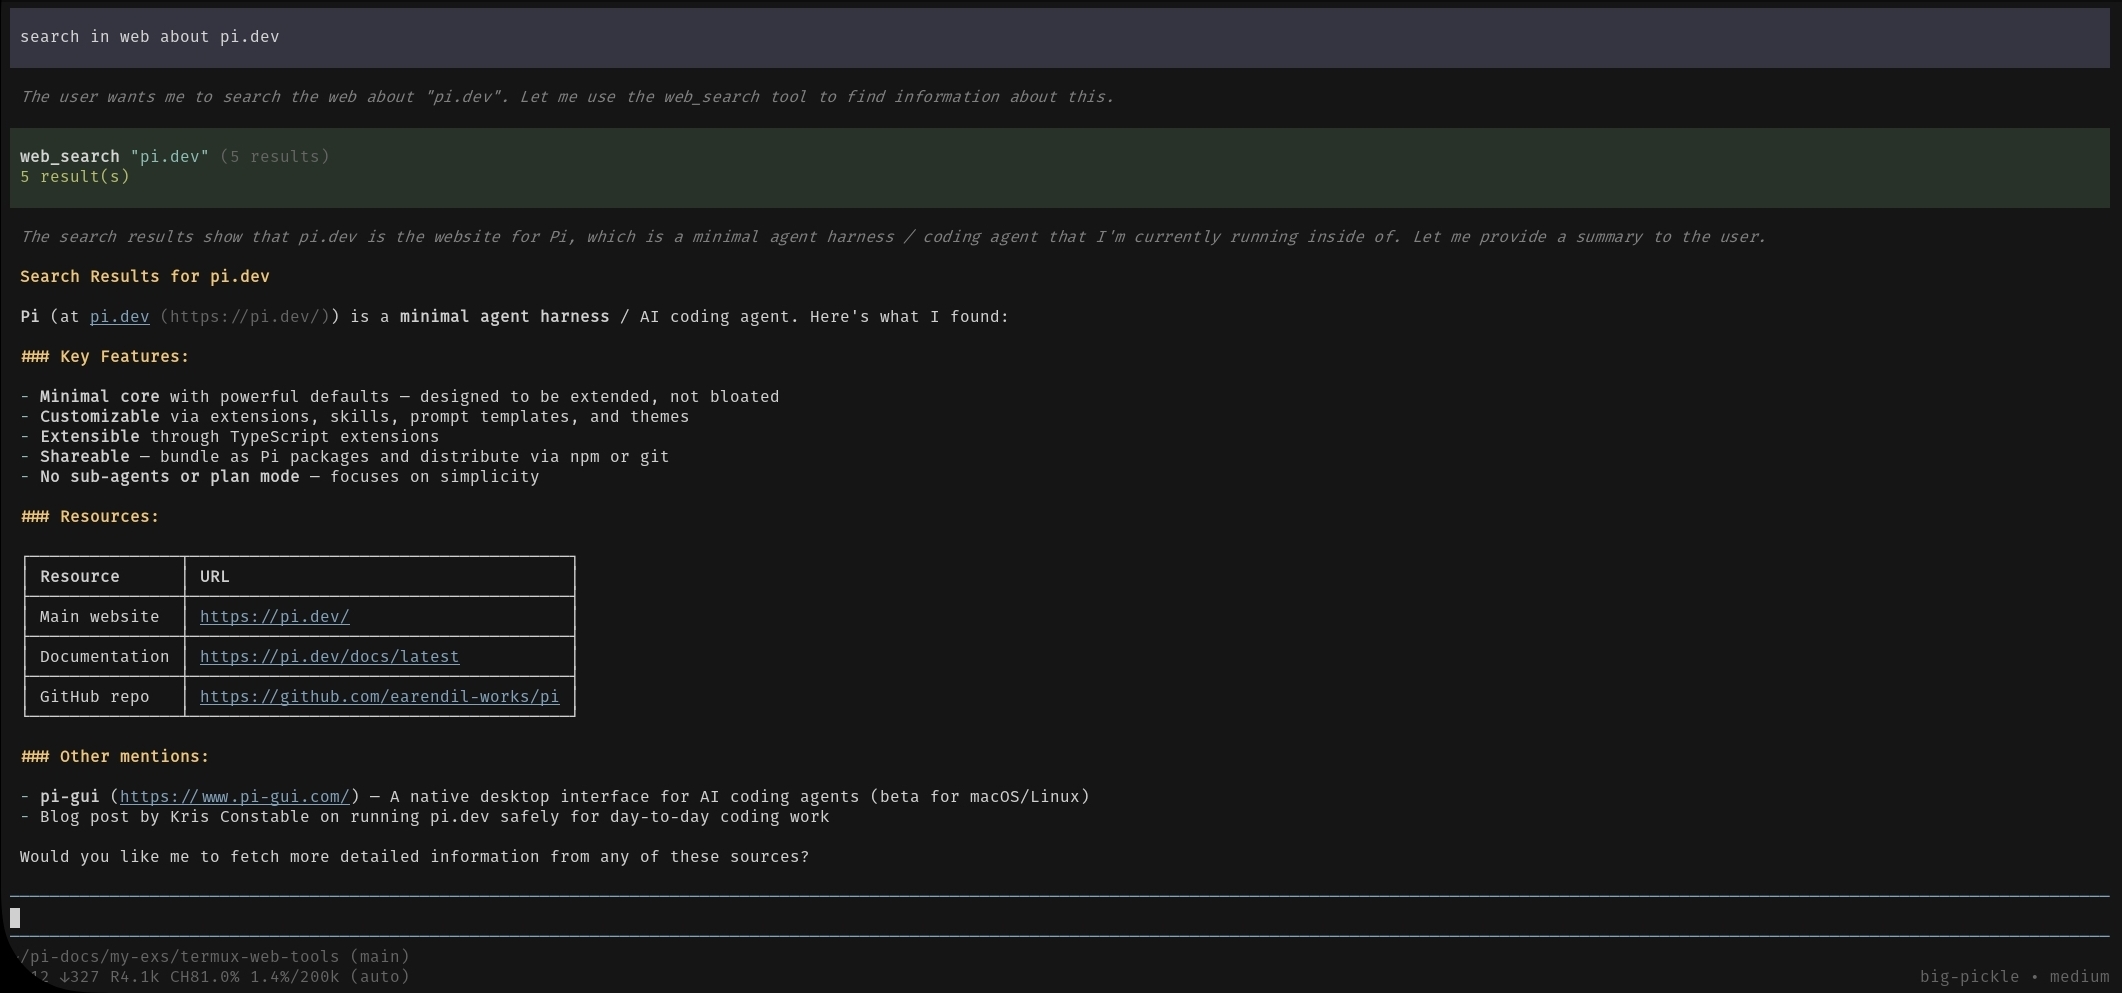Click the Documentation cell in resource table
The image size is (2122, 993).
(x=105, y=657)
